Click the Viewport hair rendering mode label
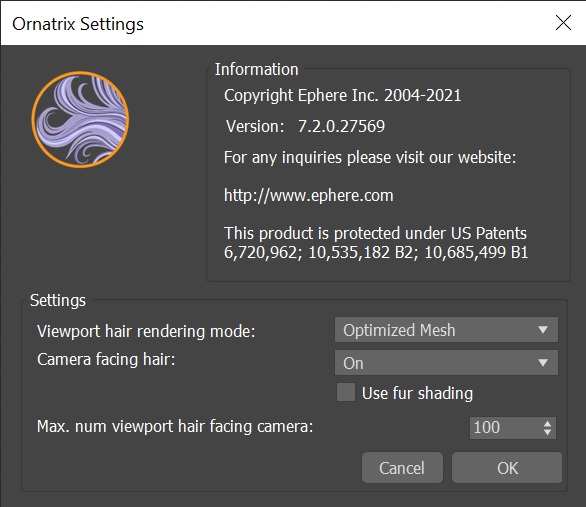 [146, 331]
